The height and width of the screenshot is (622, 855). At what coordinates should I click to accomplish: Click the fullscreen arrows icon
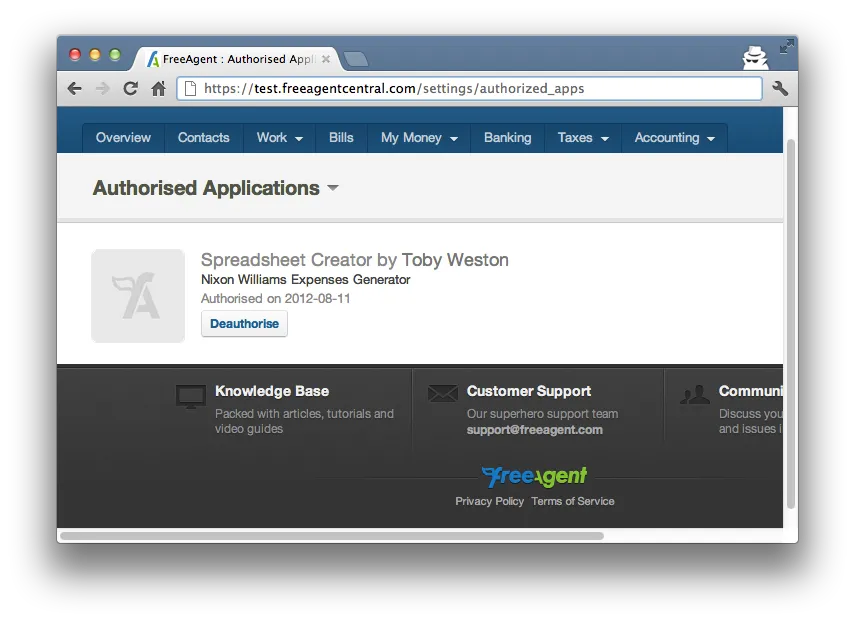(786, 46)
